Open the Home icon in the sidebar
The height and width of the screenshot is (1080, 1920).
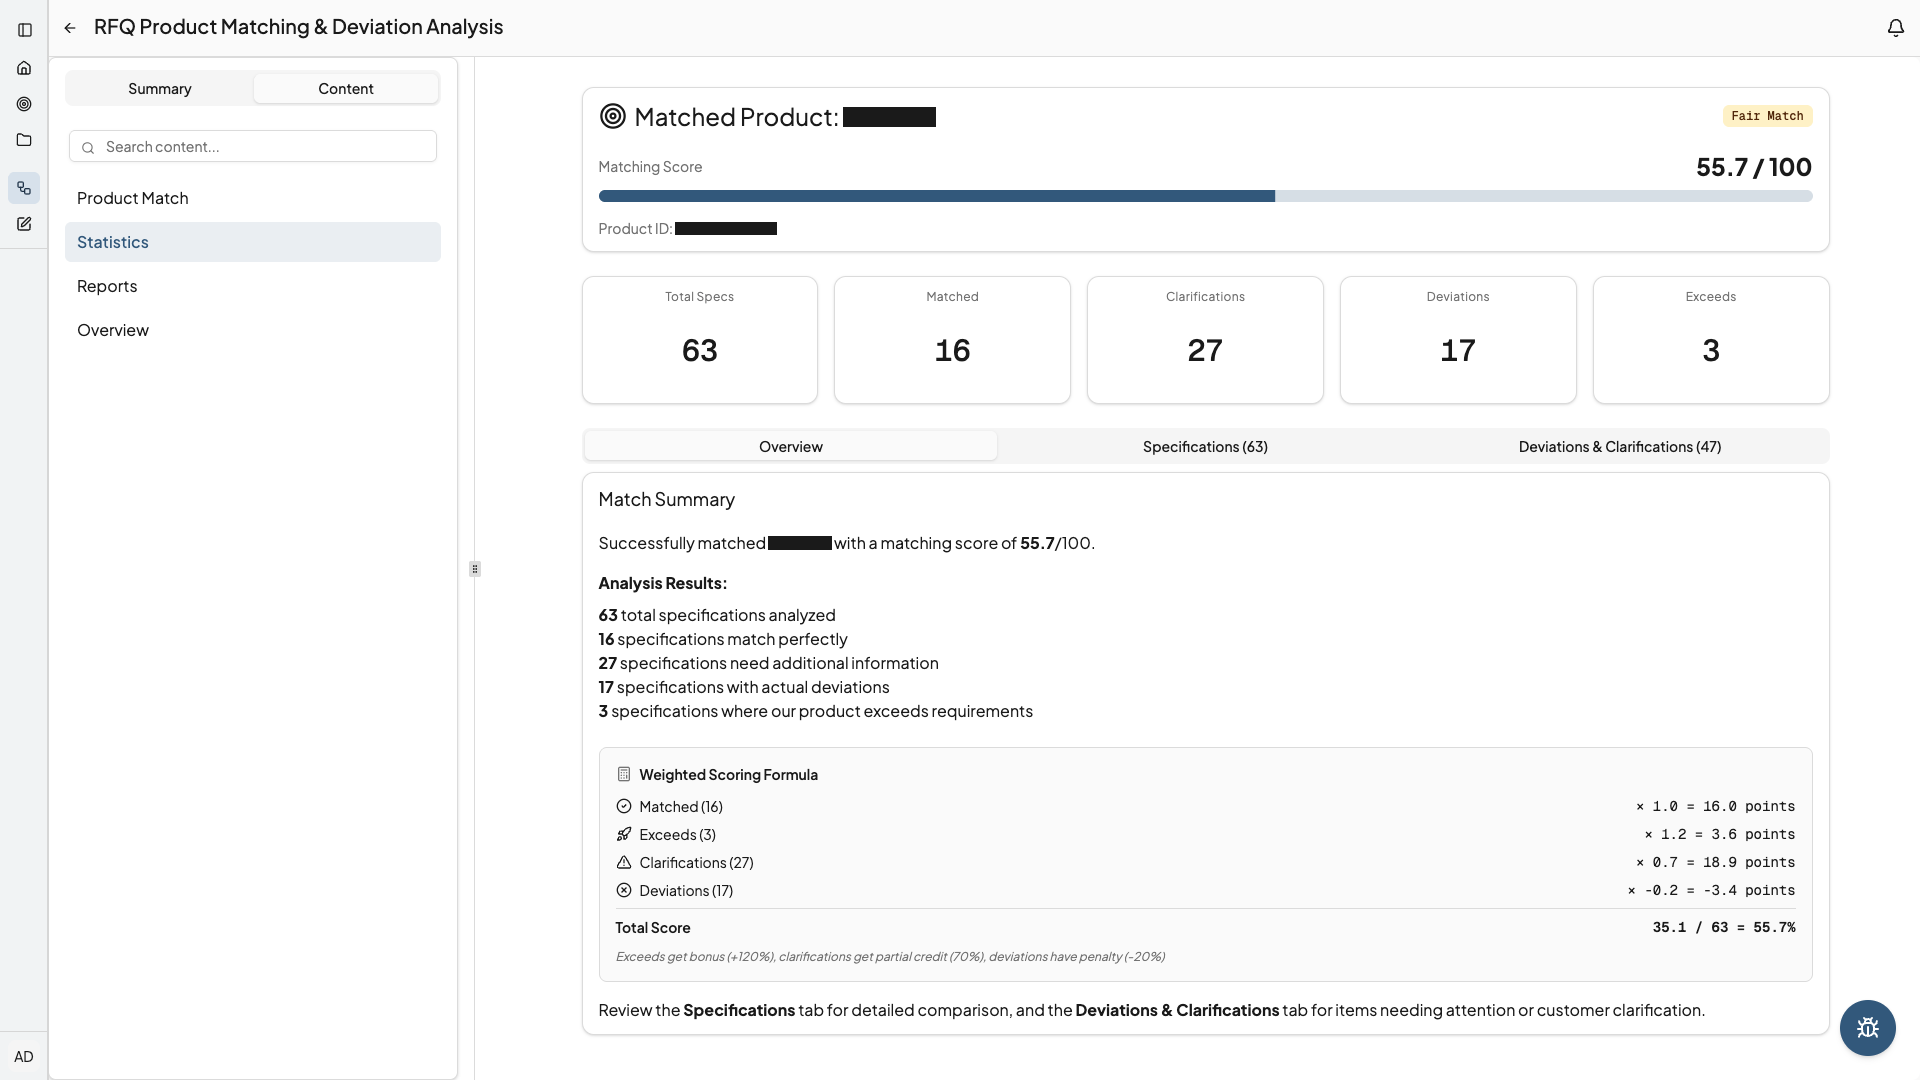click(24, 67)
